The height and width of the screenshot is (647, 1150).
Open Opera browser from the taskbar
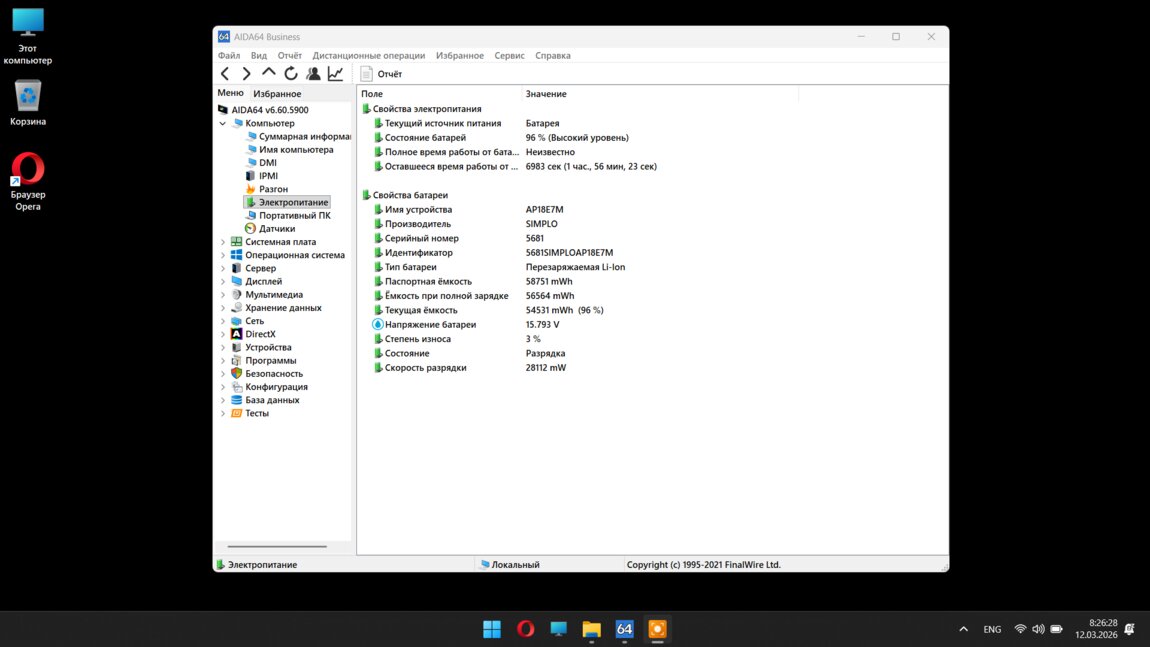tap(525, 629)
